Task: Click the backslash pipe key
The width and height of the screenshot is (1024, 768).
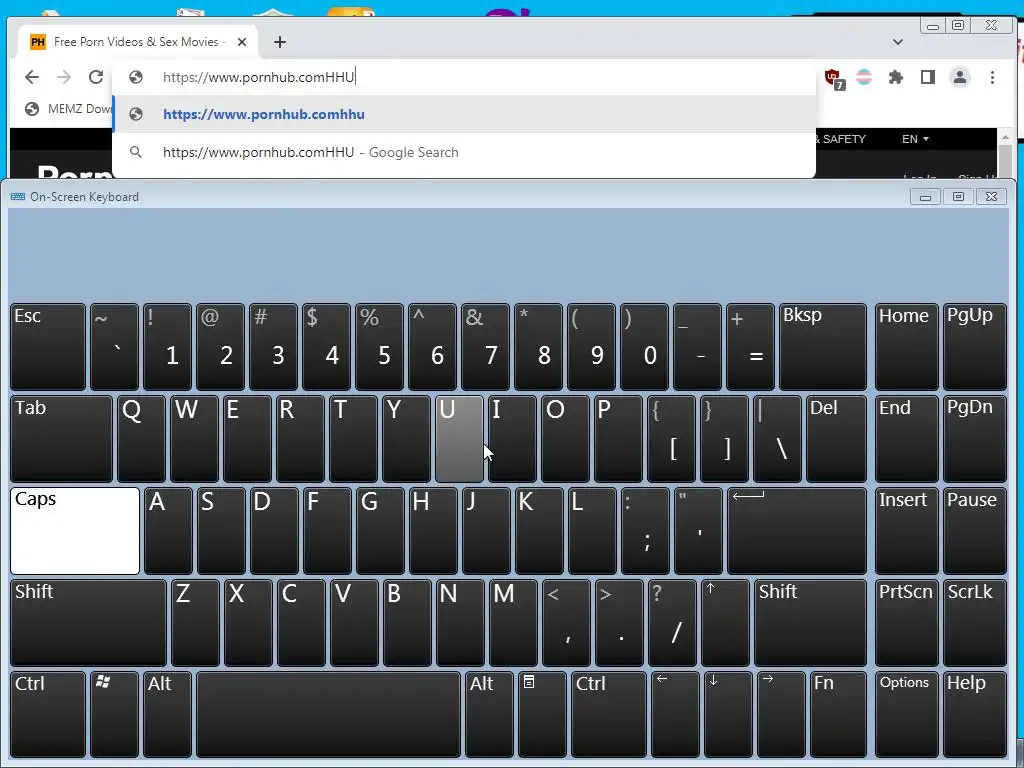Action: 777,438
